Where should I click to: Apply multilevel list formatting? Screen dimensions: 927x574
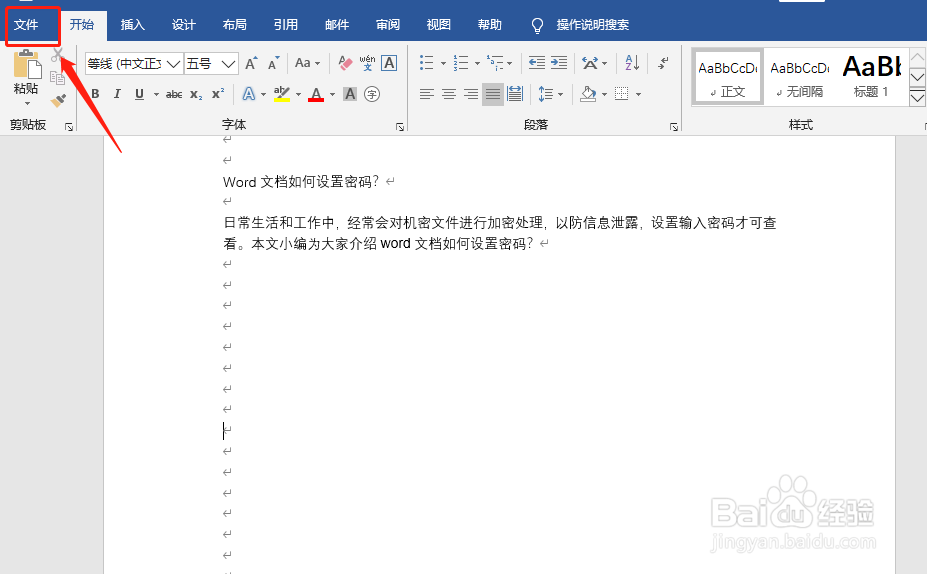[495, 63]
